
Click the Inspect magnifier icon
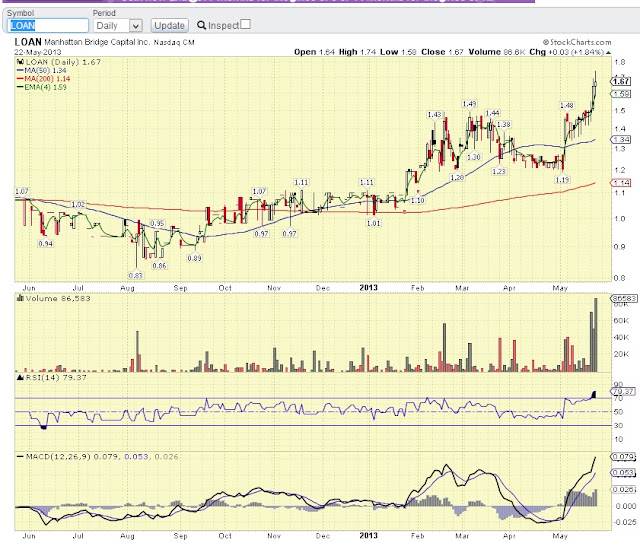201,25
